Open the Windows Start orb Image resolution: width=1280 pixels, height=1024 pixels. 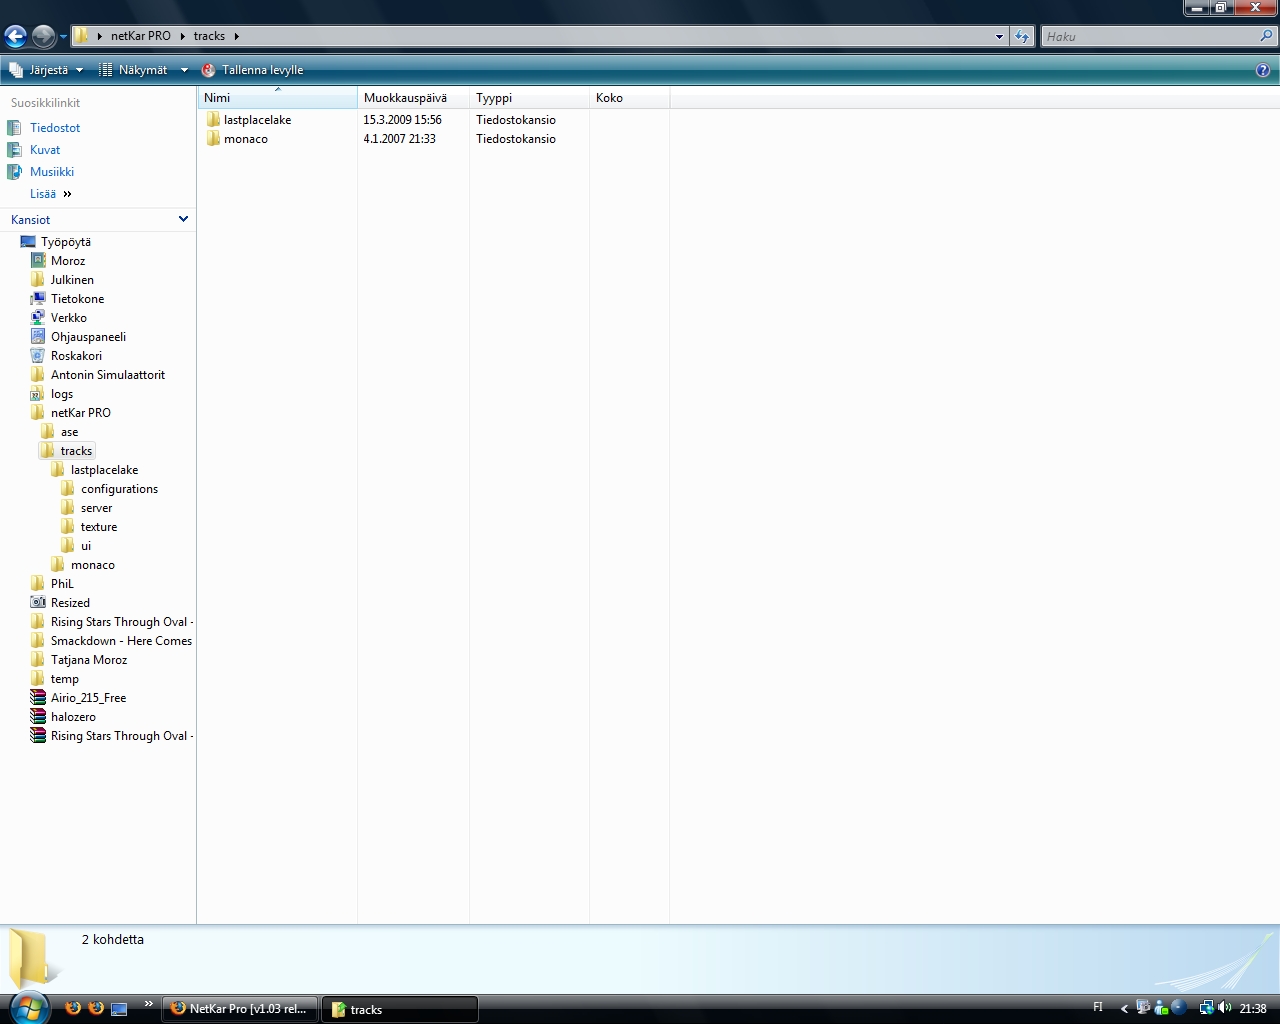(28, 1007)
